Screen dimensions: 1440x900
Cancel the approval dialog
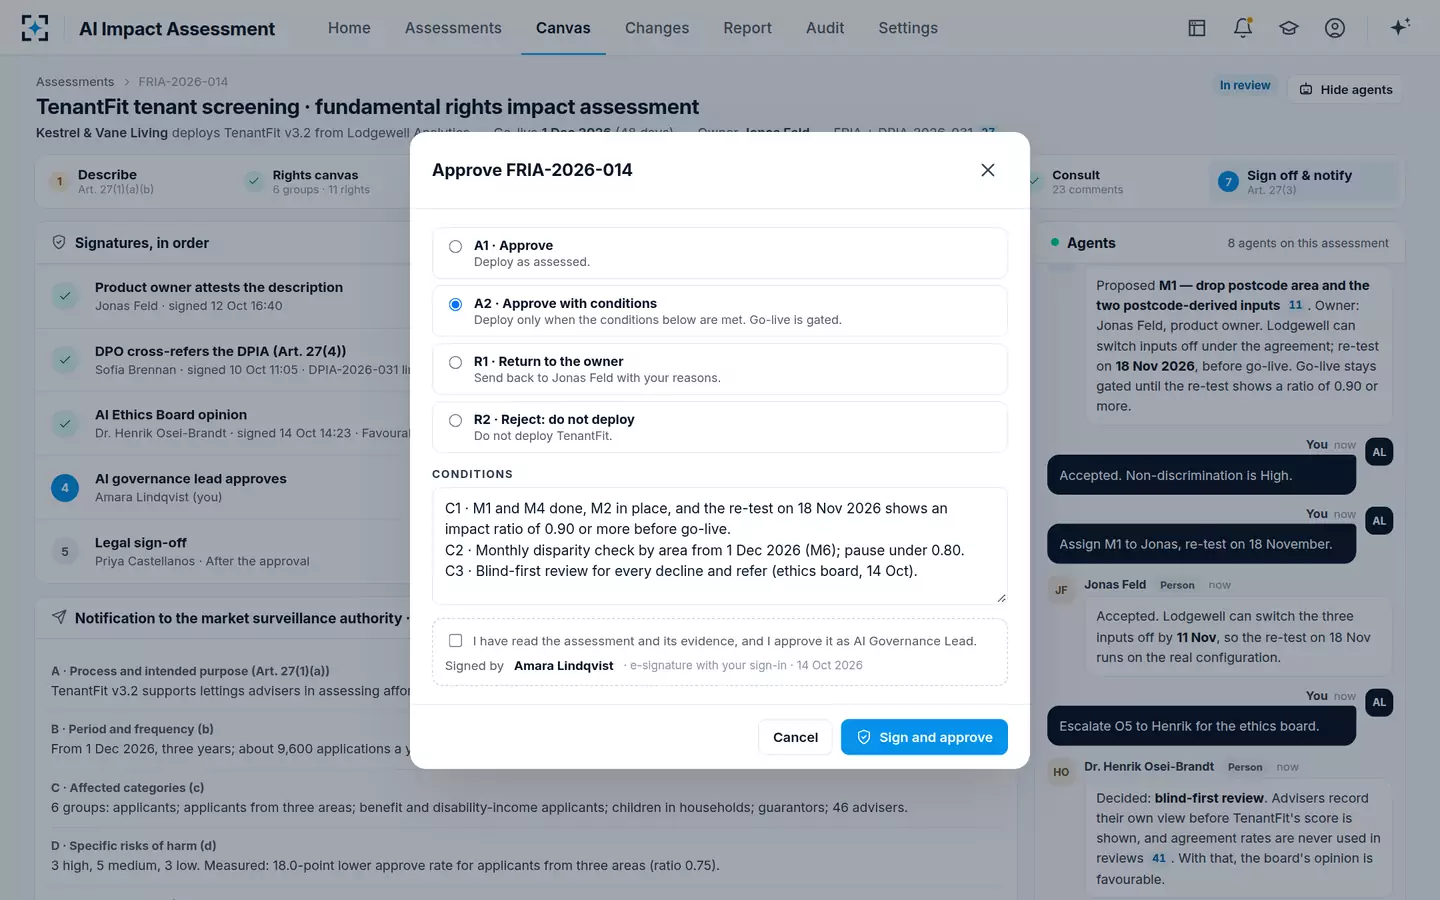point(795,737)
